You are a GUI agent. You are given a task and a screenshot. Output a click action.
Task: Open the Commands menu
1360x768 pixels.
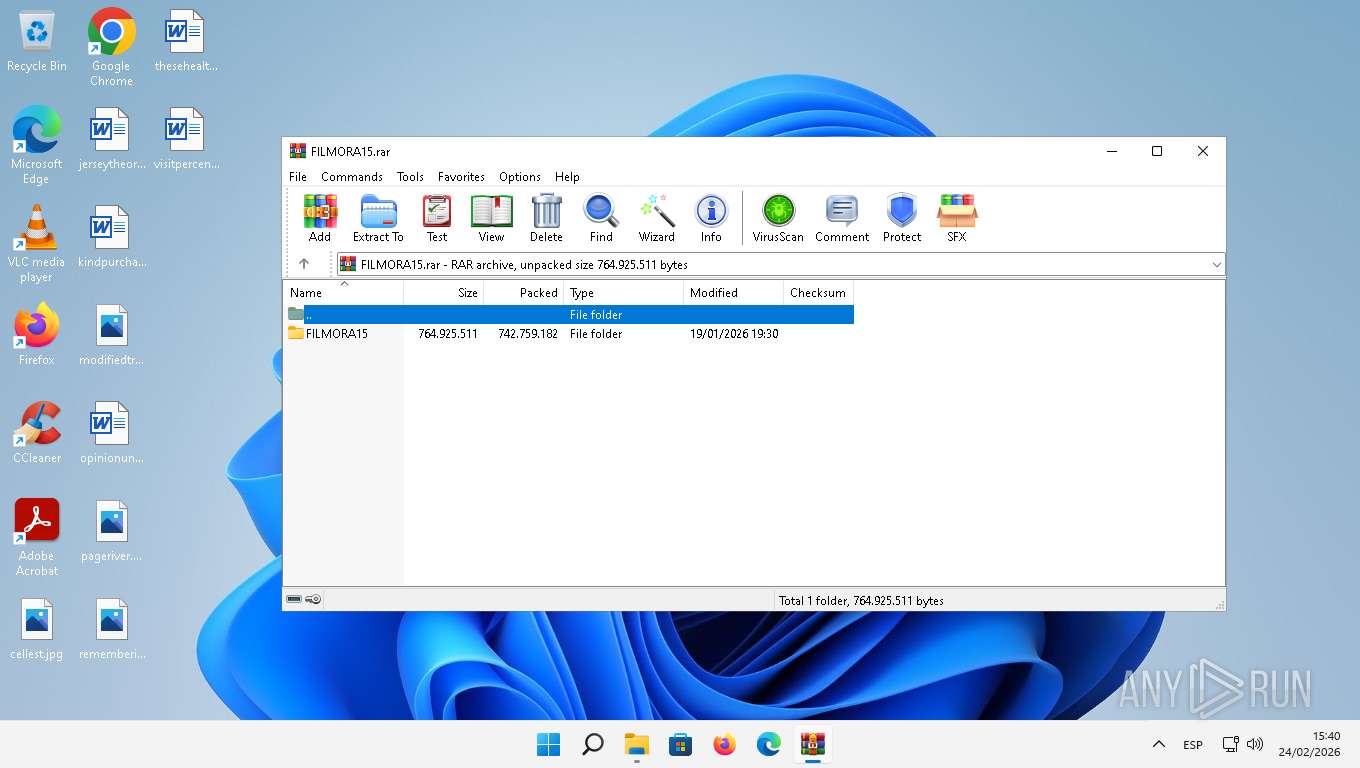click(x=352, y=176)
